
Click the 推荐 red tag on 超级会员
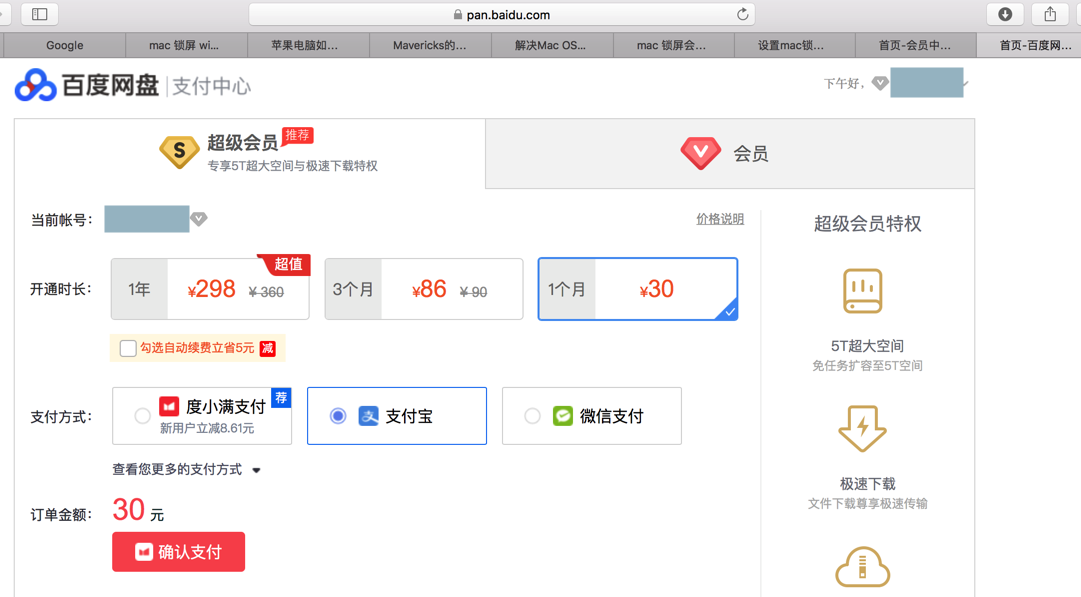pos(298,135)
